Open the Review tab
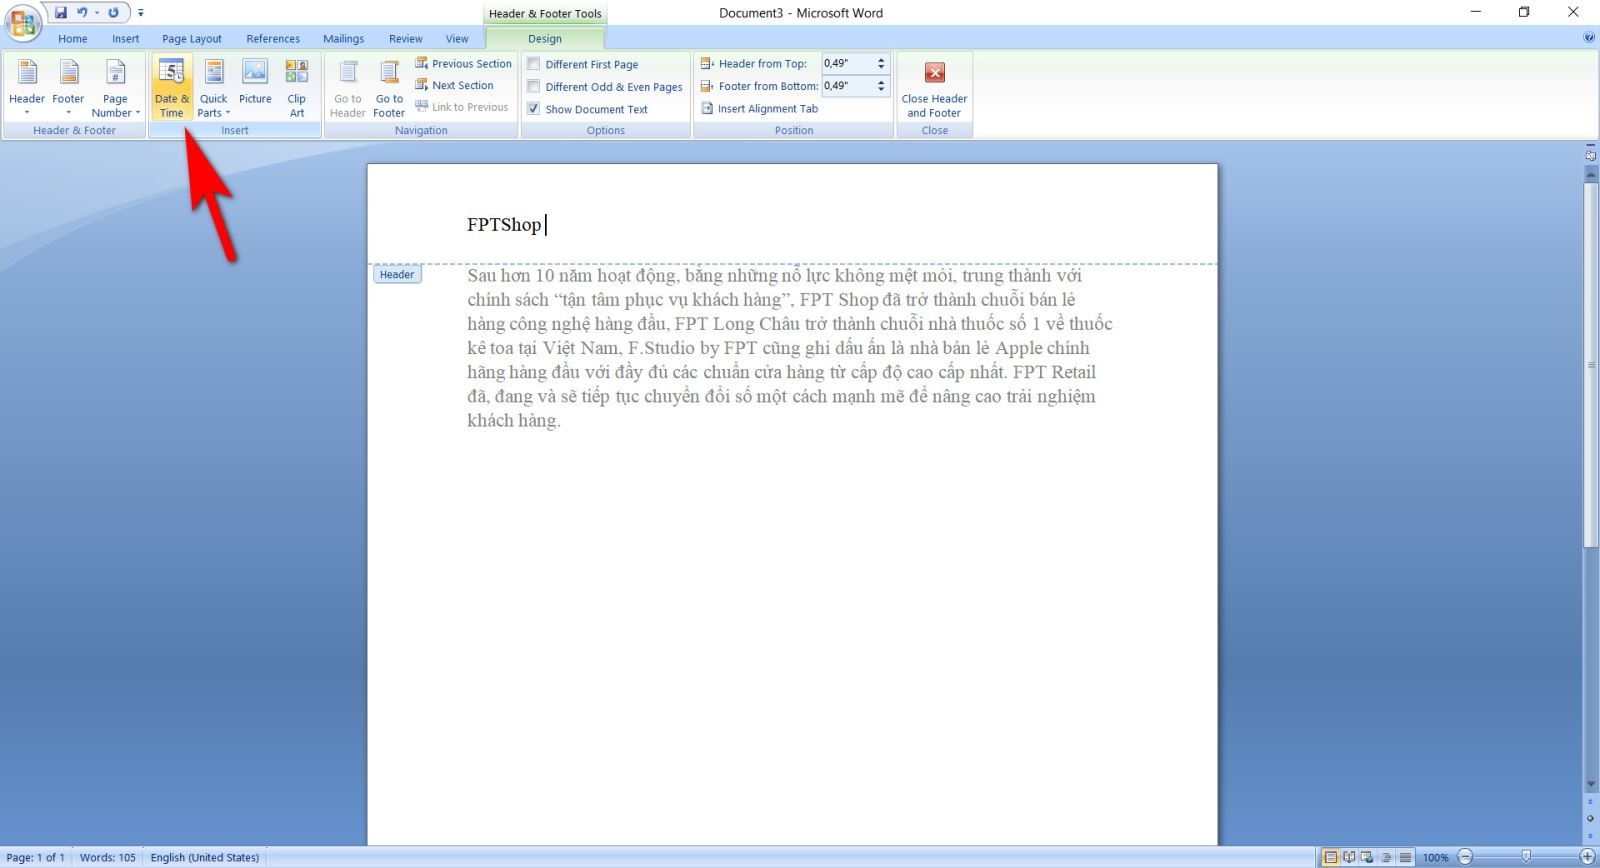1600x868 pixels. [x=405, y=39]
